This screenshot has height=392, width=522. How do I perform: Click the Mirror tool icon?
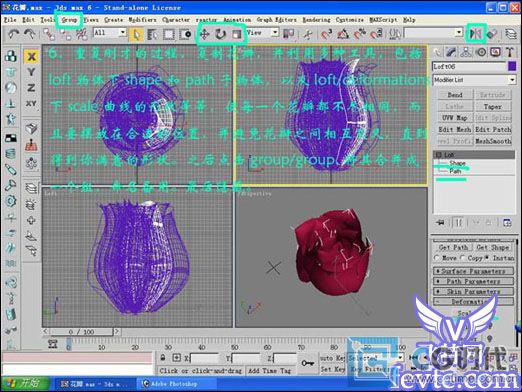(475, 34)
